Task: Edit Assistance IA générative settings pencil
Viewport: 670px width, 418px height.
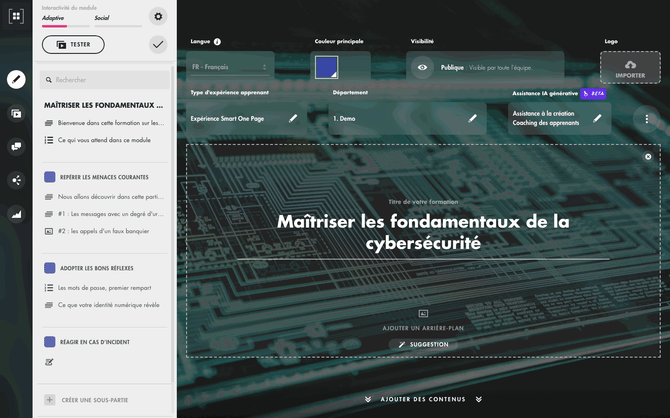Action: pos(597,118)
